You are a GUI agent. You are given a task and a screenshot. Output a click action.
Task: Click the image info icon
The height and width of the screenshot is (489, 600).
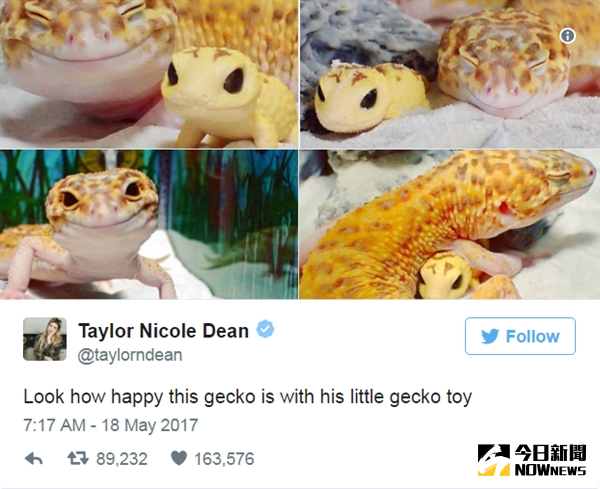click(567, 36)
